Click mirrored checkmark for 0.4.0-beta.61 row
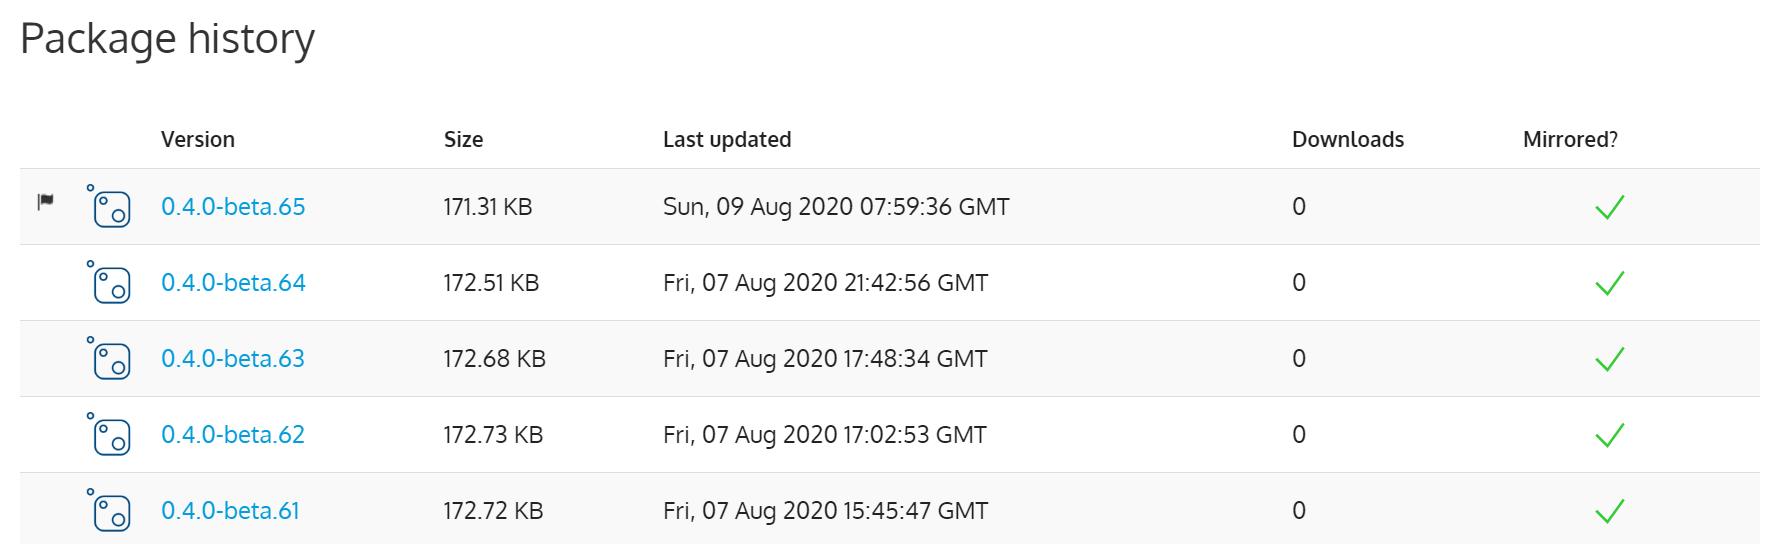 click(x=1610, y=511)
